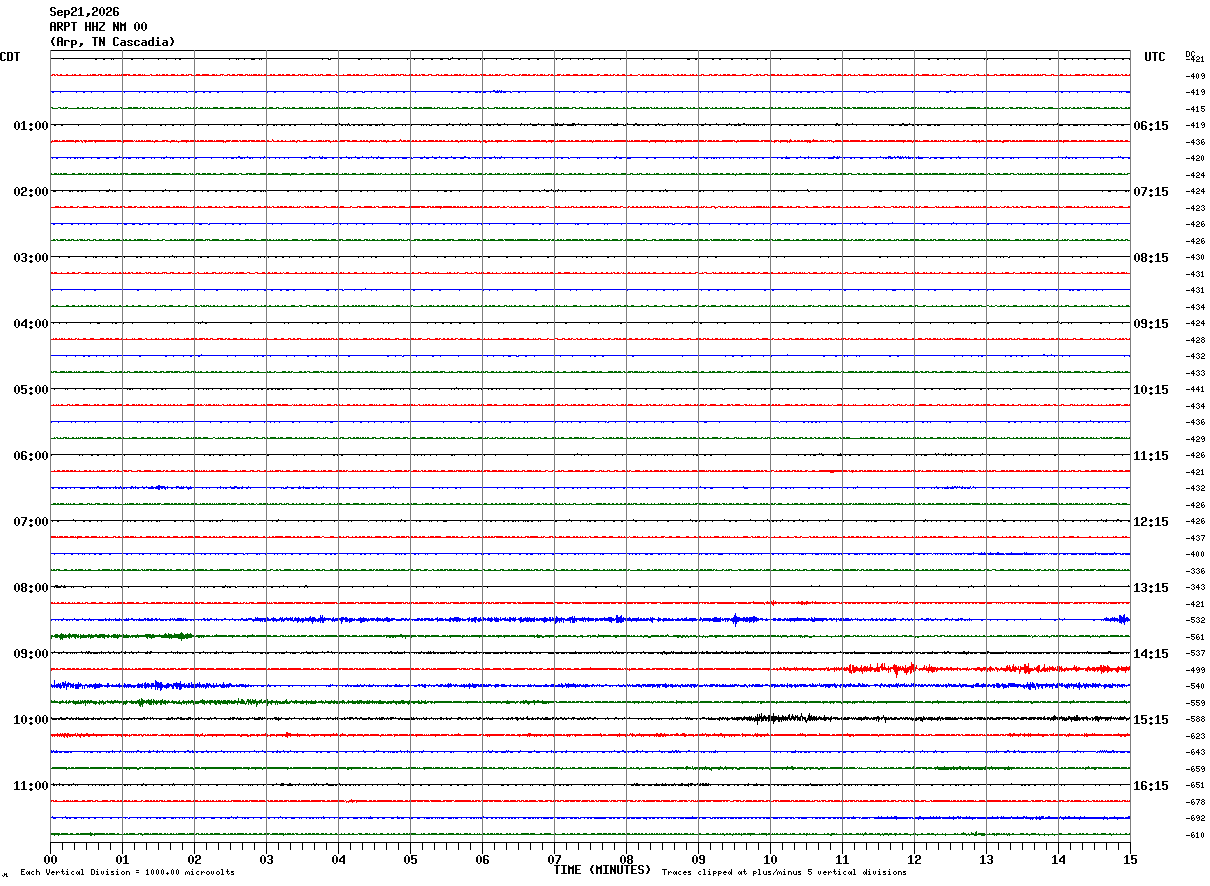Click the 09:00 CDT row label
The width and height of the screenshot is (1210, 886).
31,654
